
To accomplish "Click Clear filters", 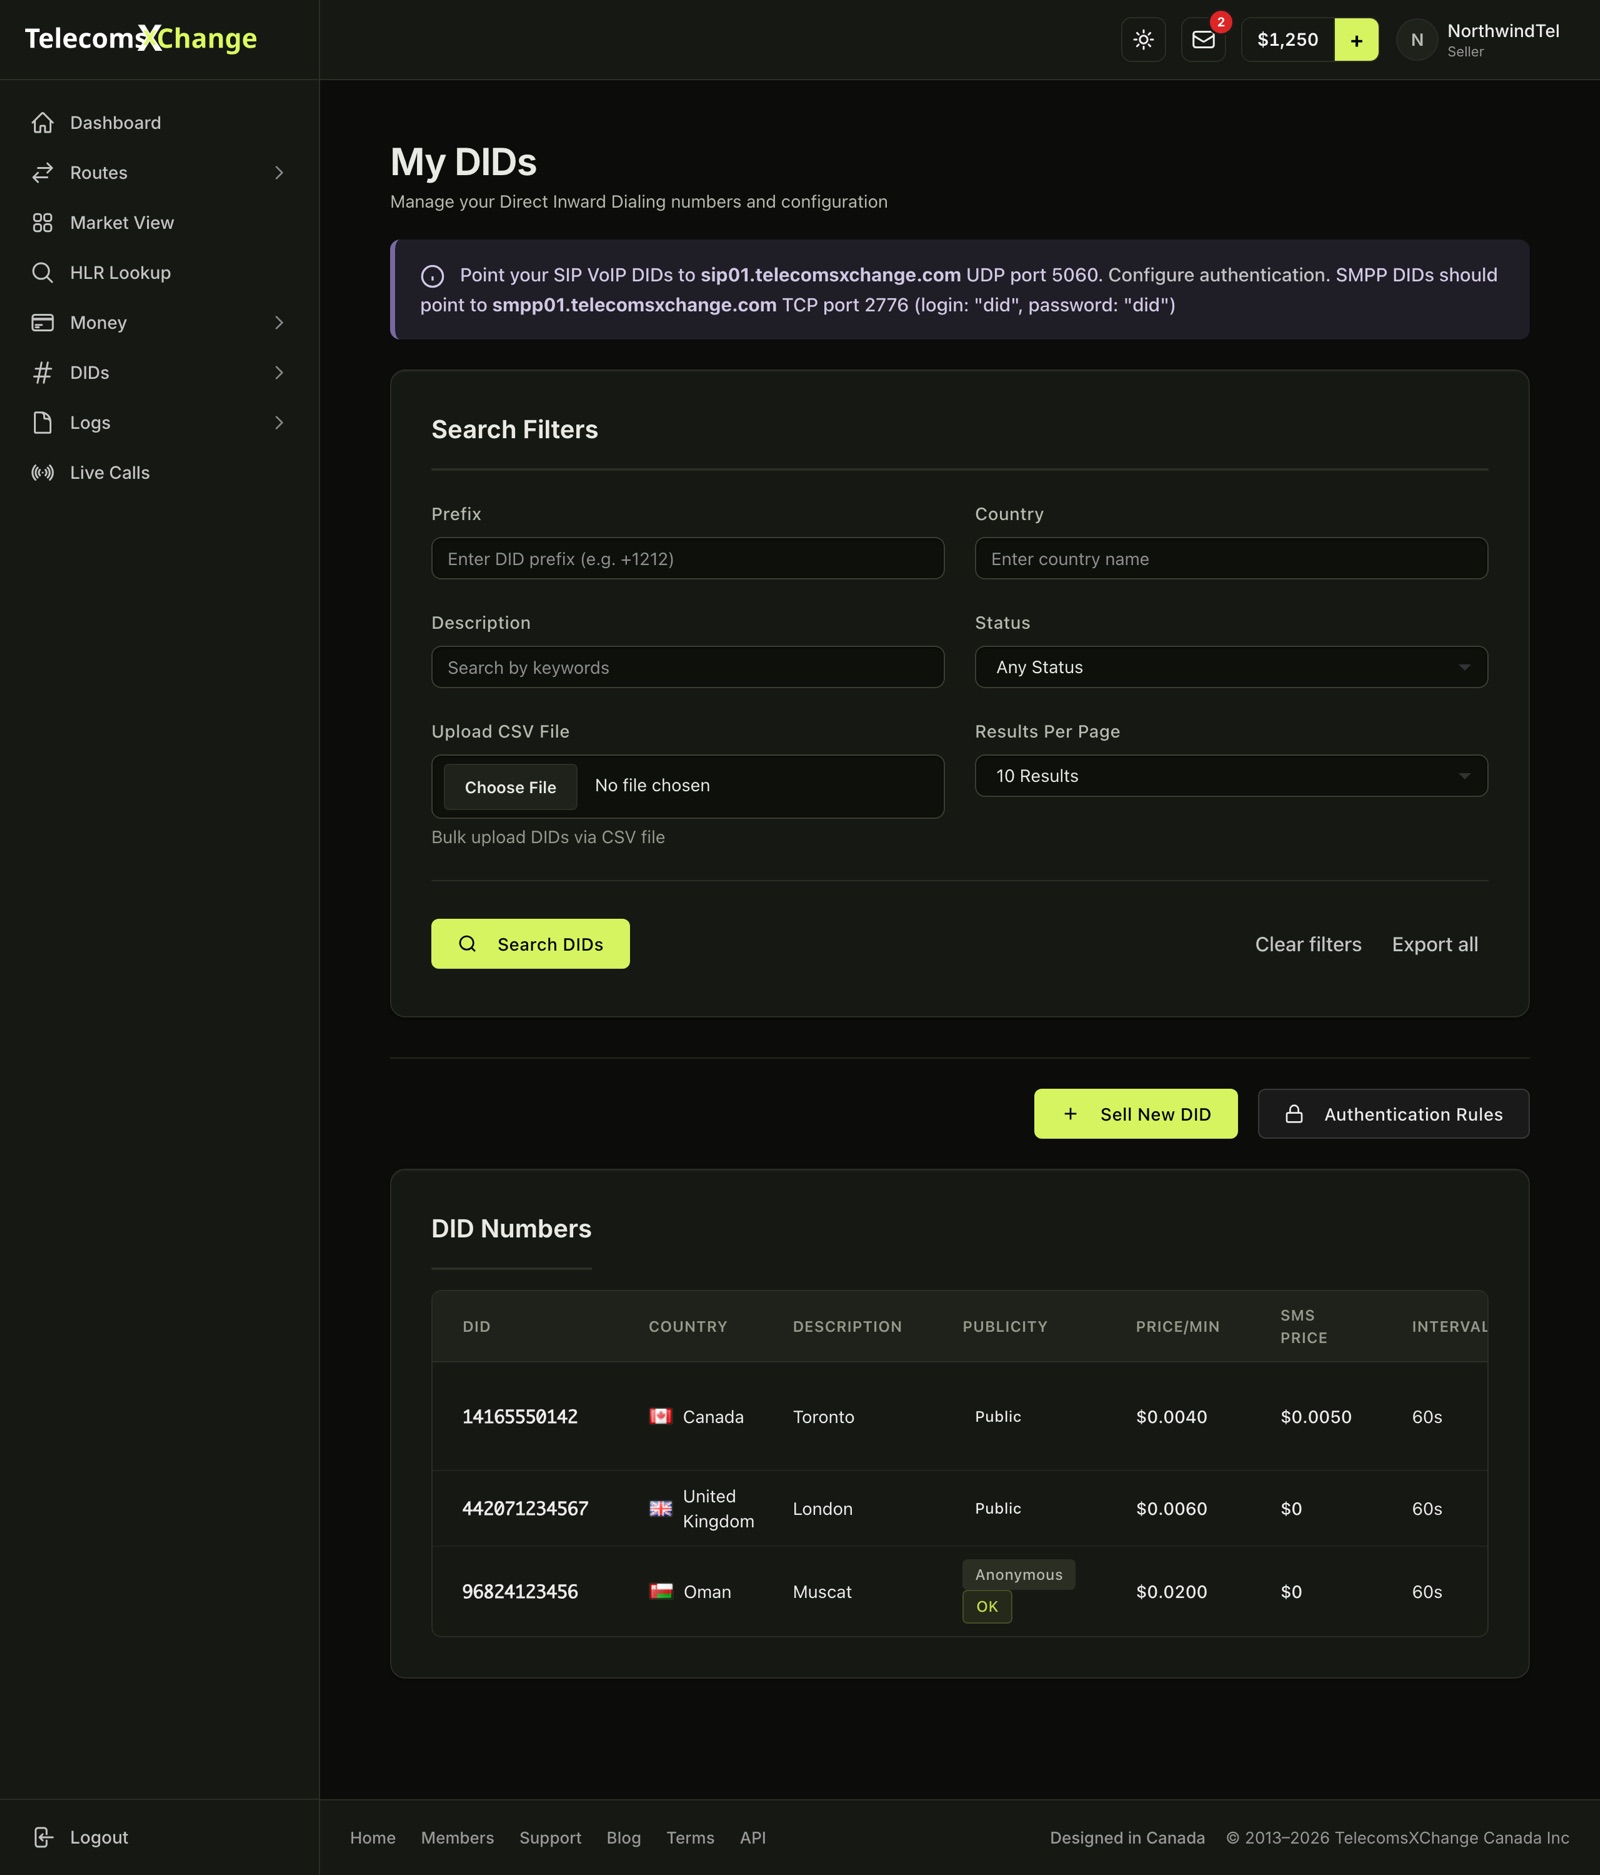I will [x=1308, y=944].
